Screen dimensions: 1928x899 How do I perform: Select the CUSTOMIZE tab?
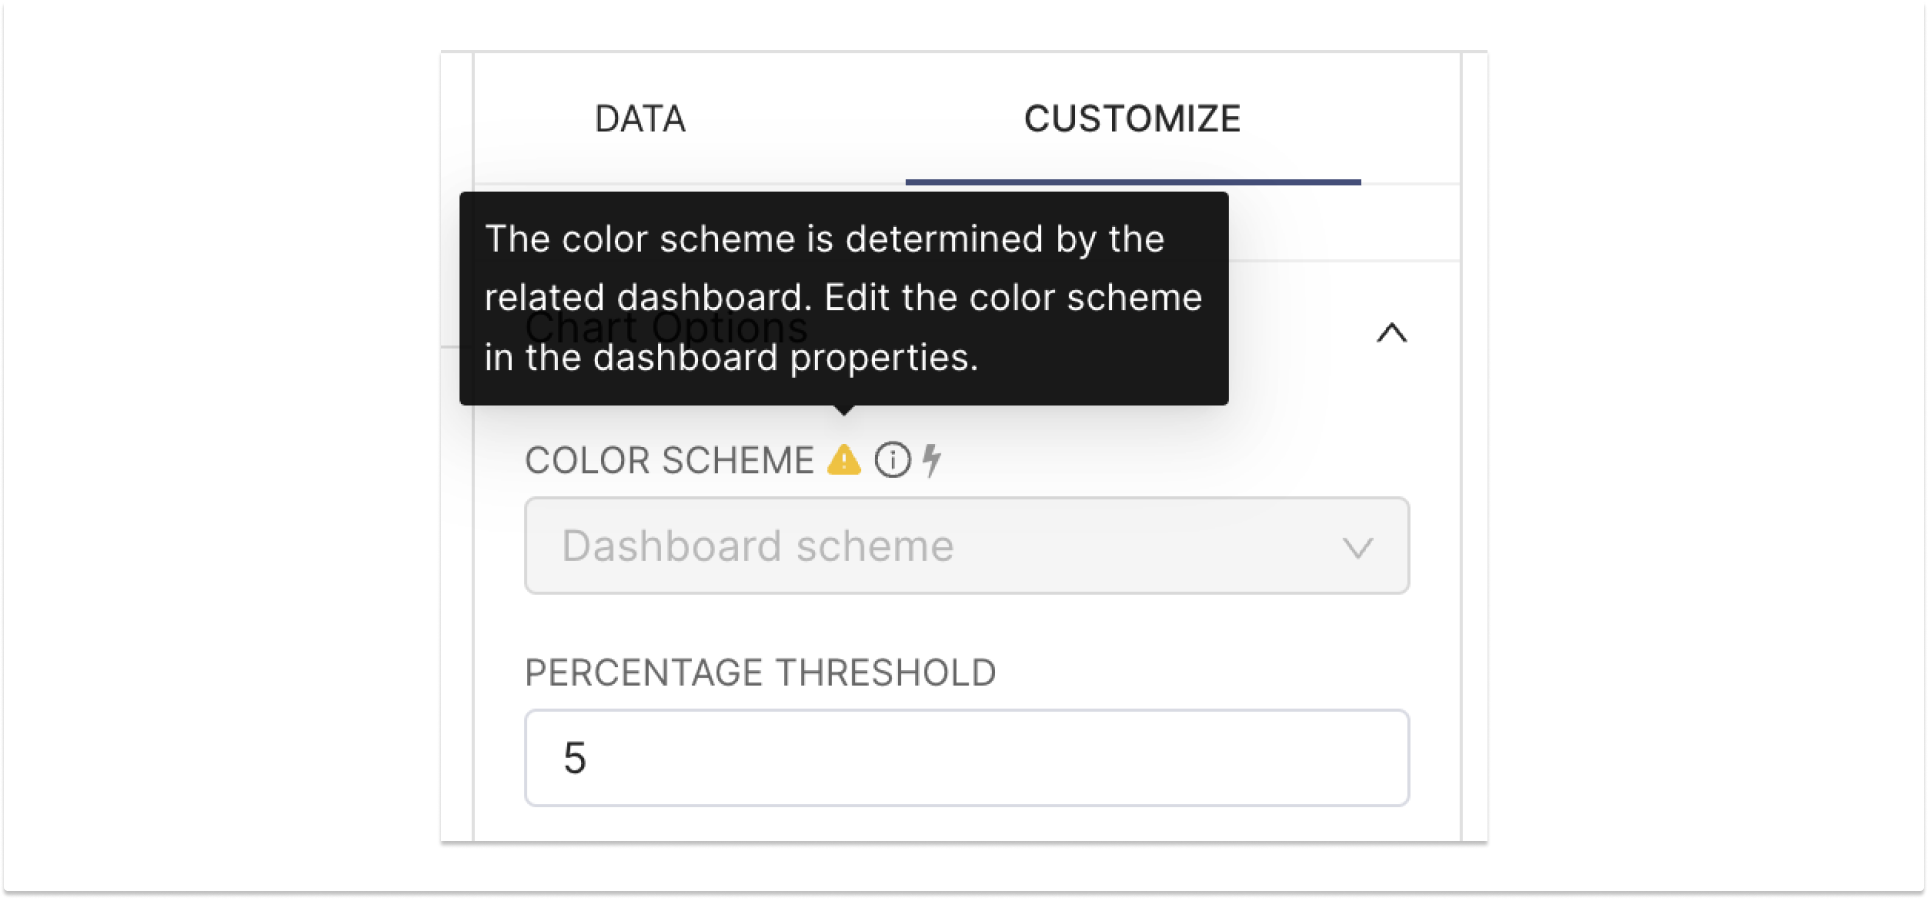coord(1132,117)
